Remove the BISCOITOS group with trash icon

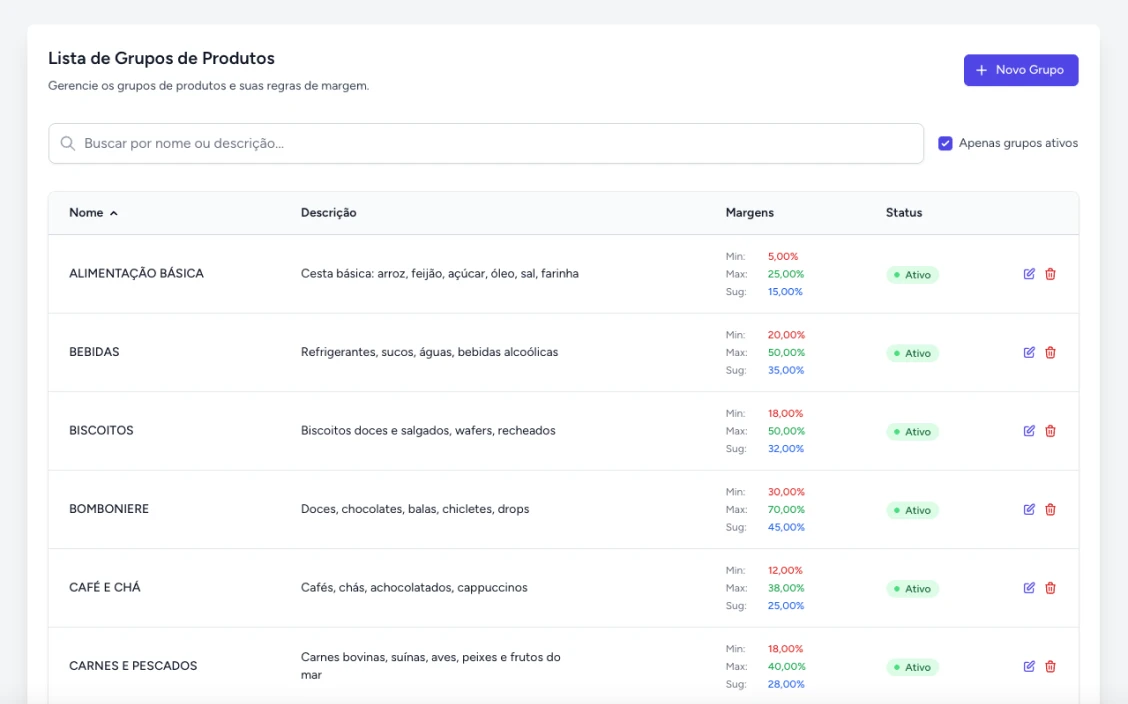(x=1050, y=431)
